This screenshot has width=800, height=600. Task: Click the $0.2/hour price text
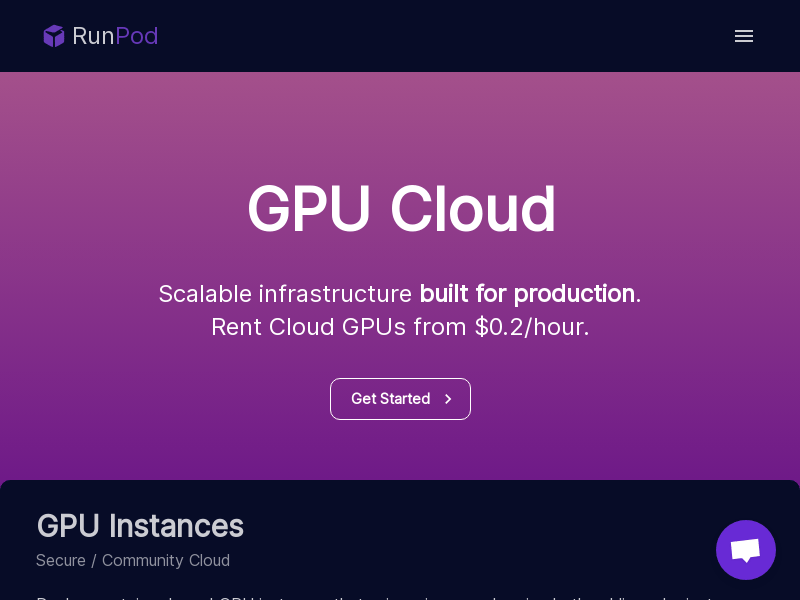tap(532, 327)
